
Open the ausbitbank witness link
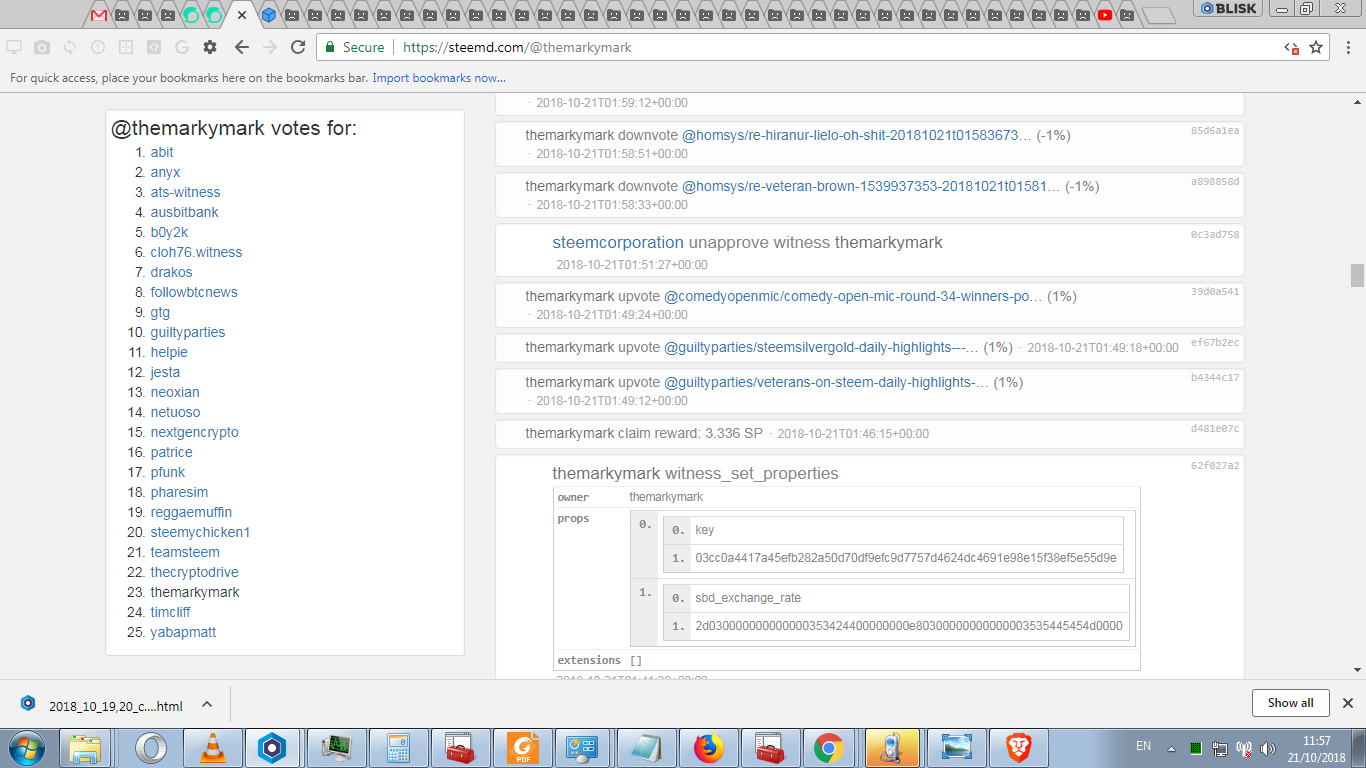click(x=184, y=212)
